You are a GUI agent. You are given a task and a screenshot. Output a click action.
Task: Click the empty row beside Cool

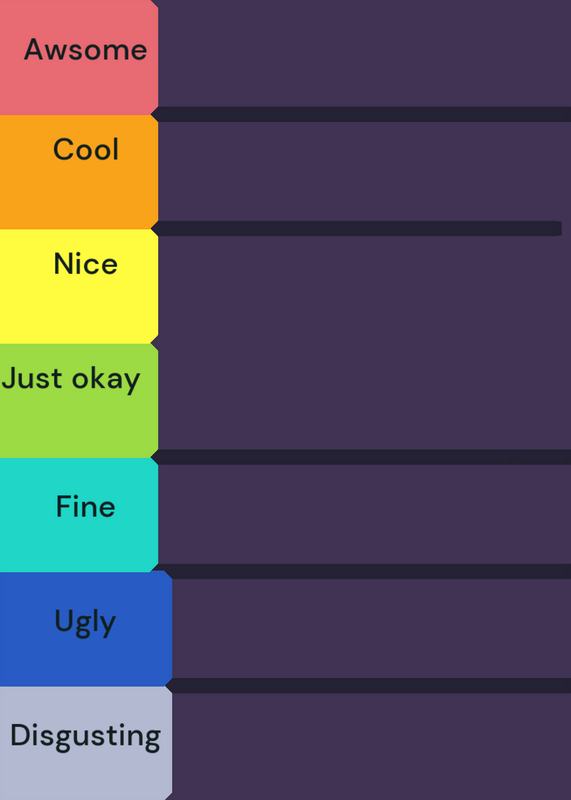coord(364,171)
